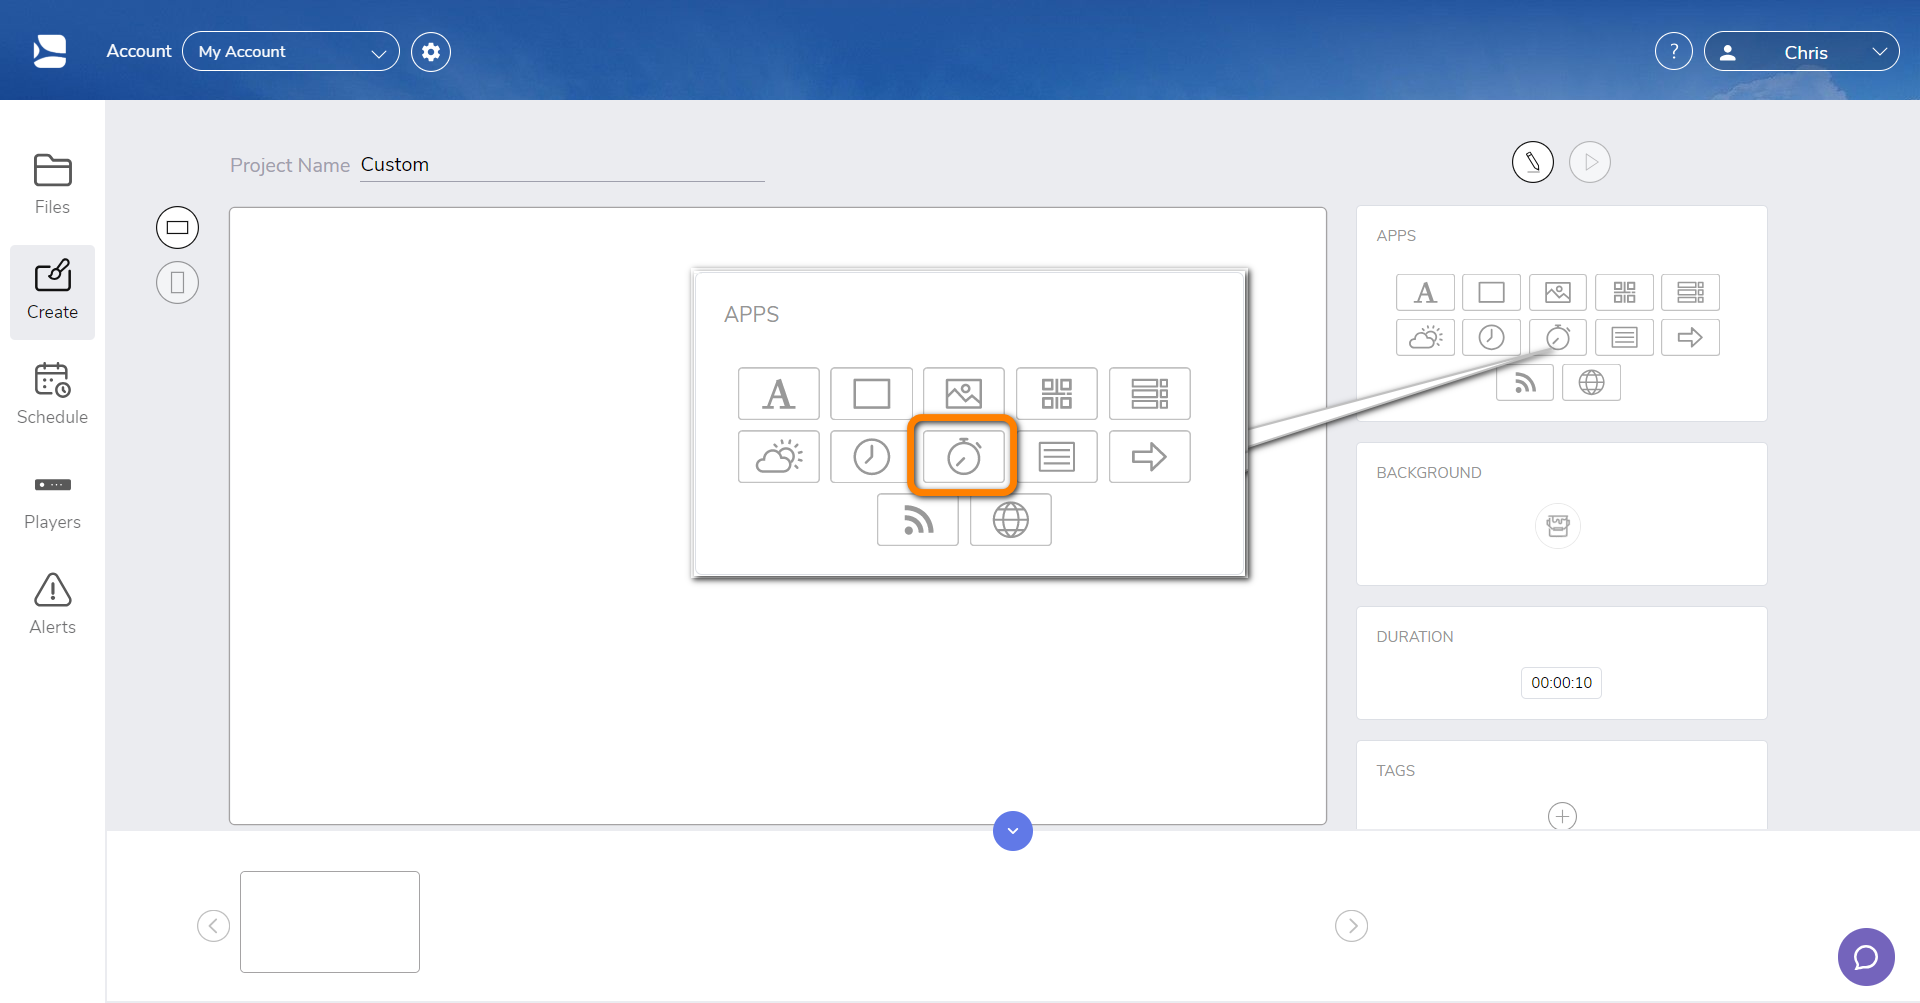Add a Shape rectangle app from the right panel
Image resolution: width=1920 pixels, height=1003 pixels.
click(x=1491, y=293)
